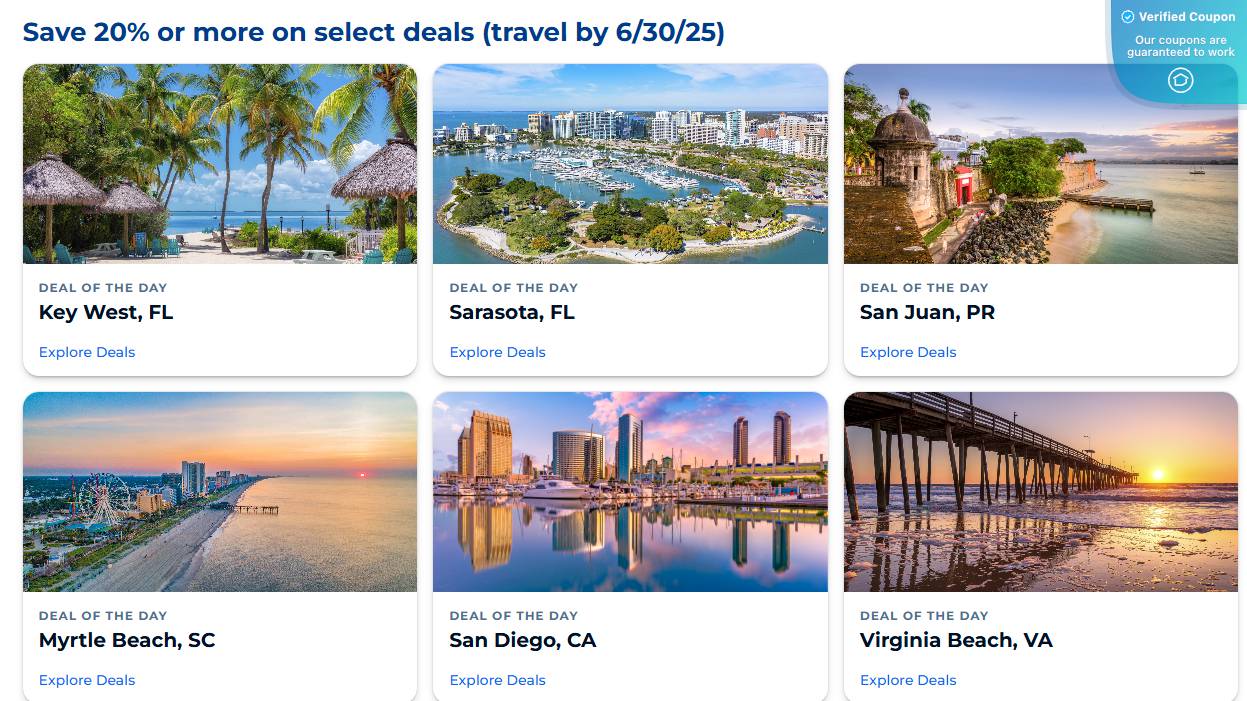Viewport: 1247px width, 701px height.
Task: Select the Key West, FL card title
Action: (x=106, y=312)
